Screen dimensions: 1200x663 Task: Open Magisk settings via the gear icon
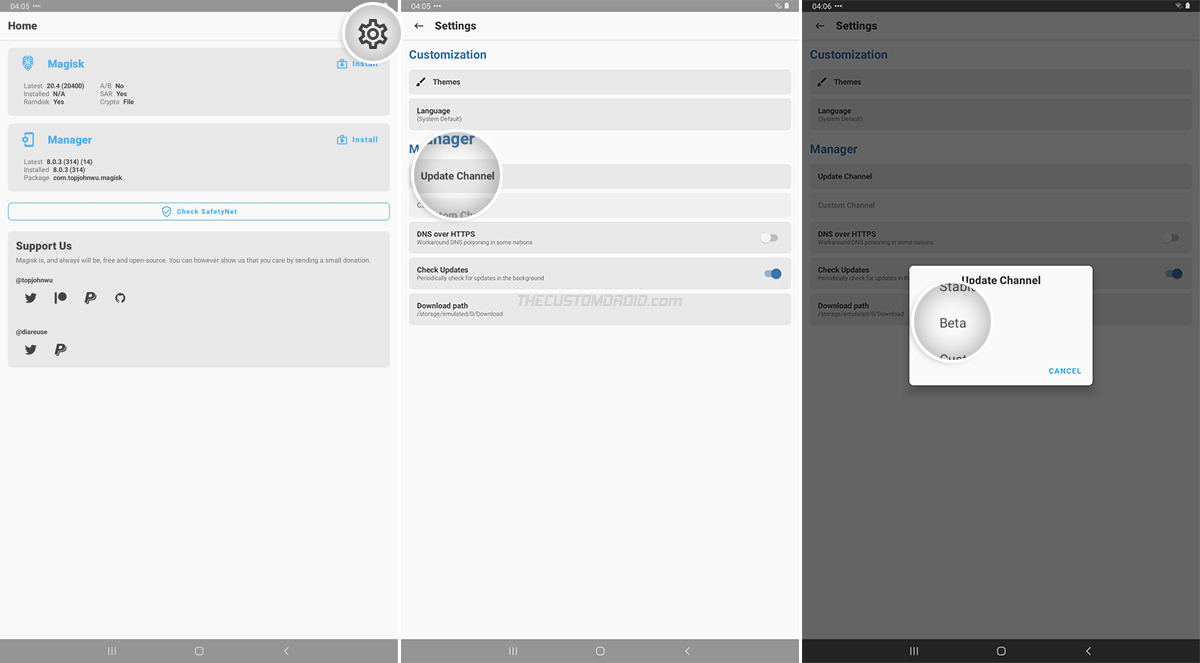[371, 33]
